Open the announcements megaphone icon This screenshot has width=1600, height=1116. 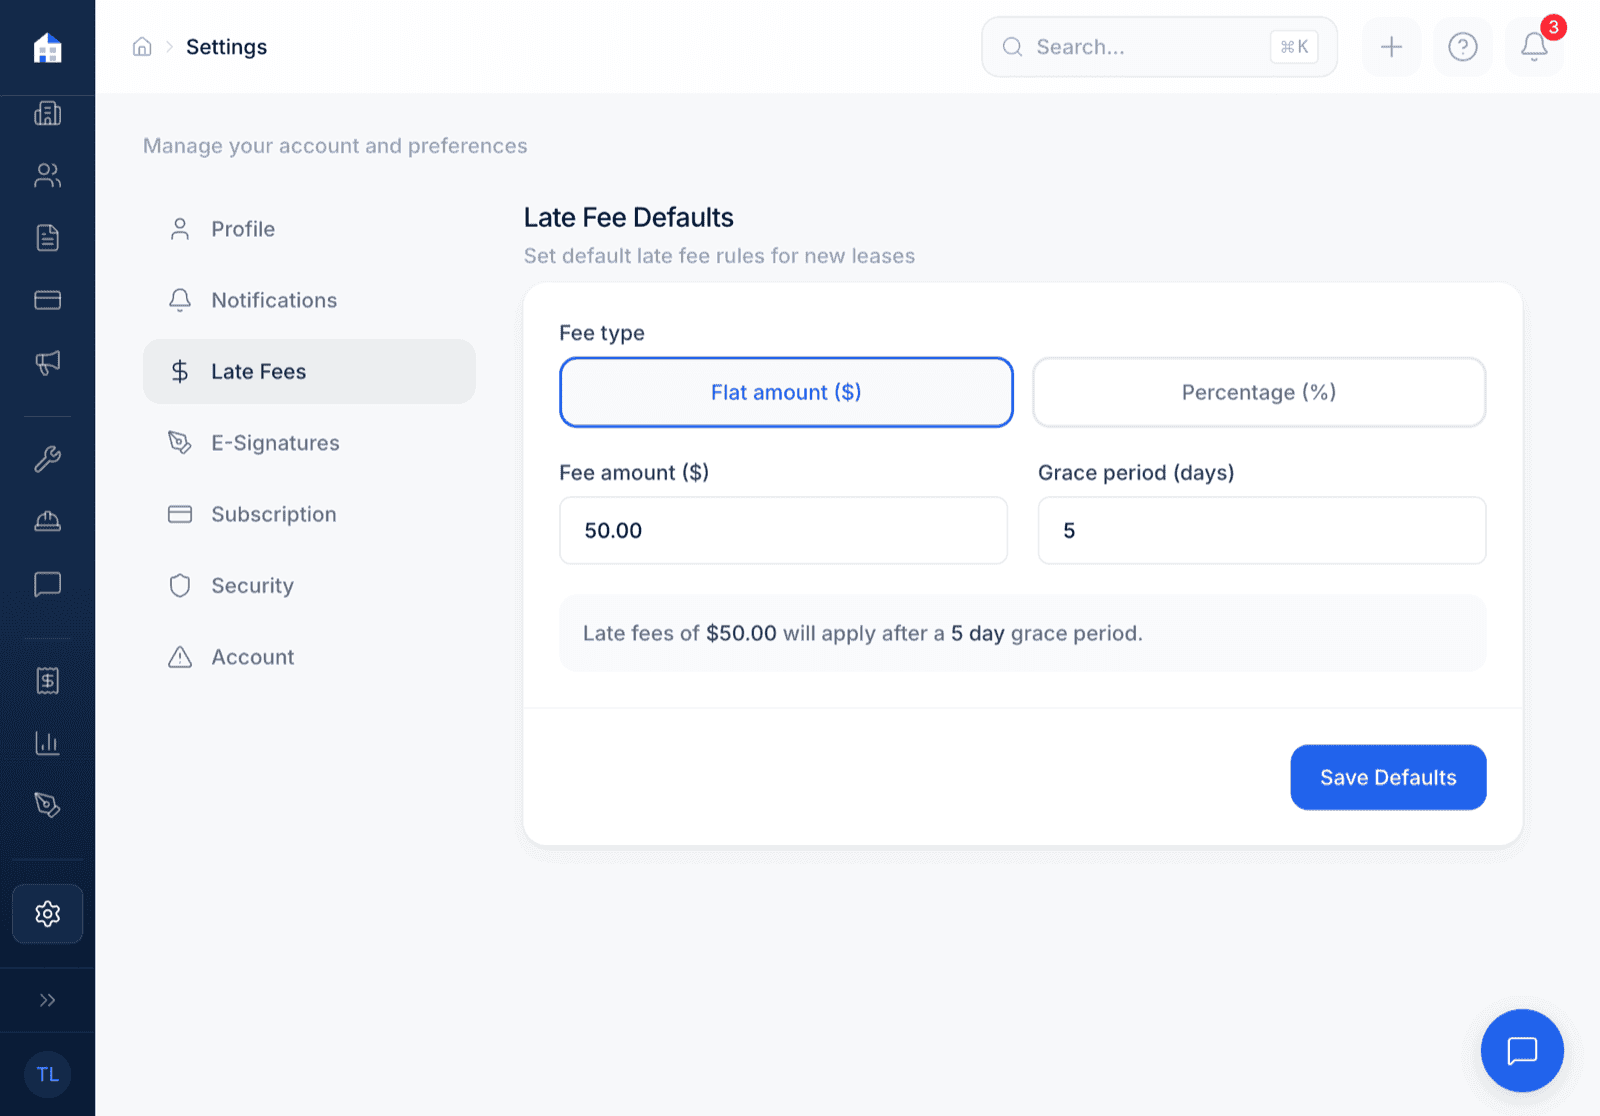pos(47,361)
